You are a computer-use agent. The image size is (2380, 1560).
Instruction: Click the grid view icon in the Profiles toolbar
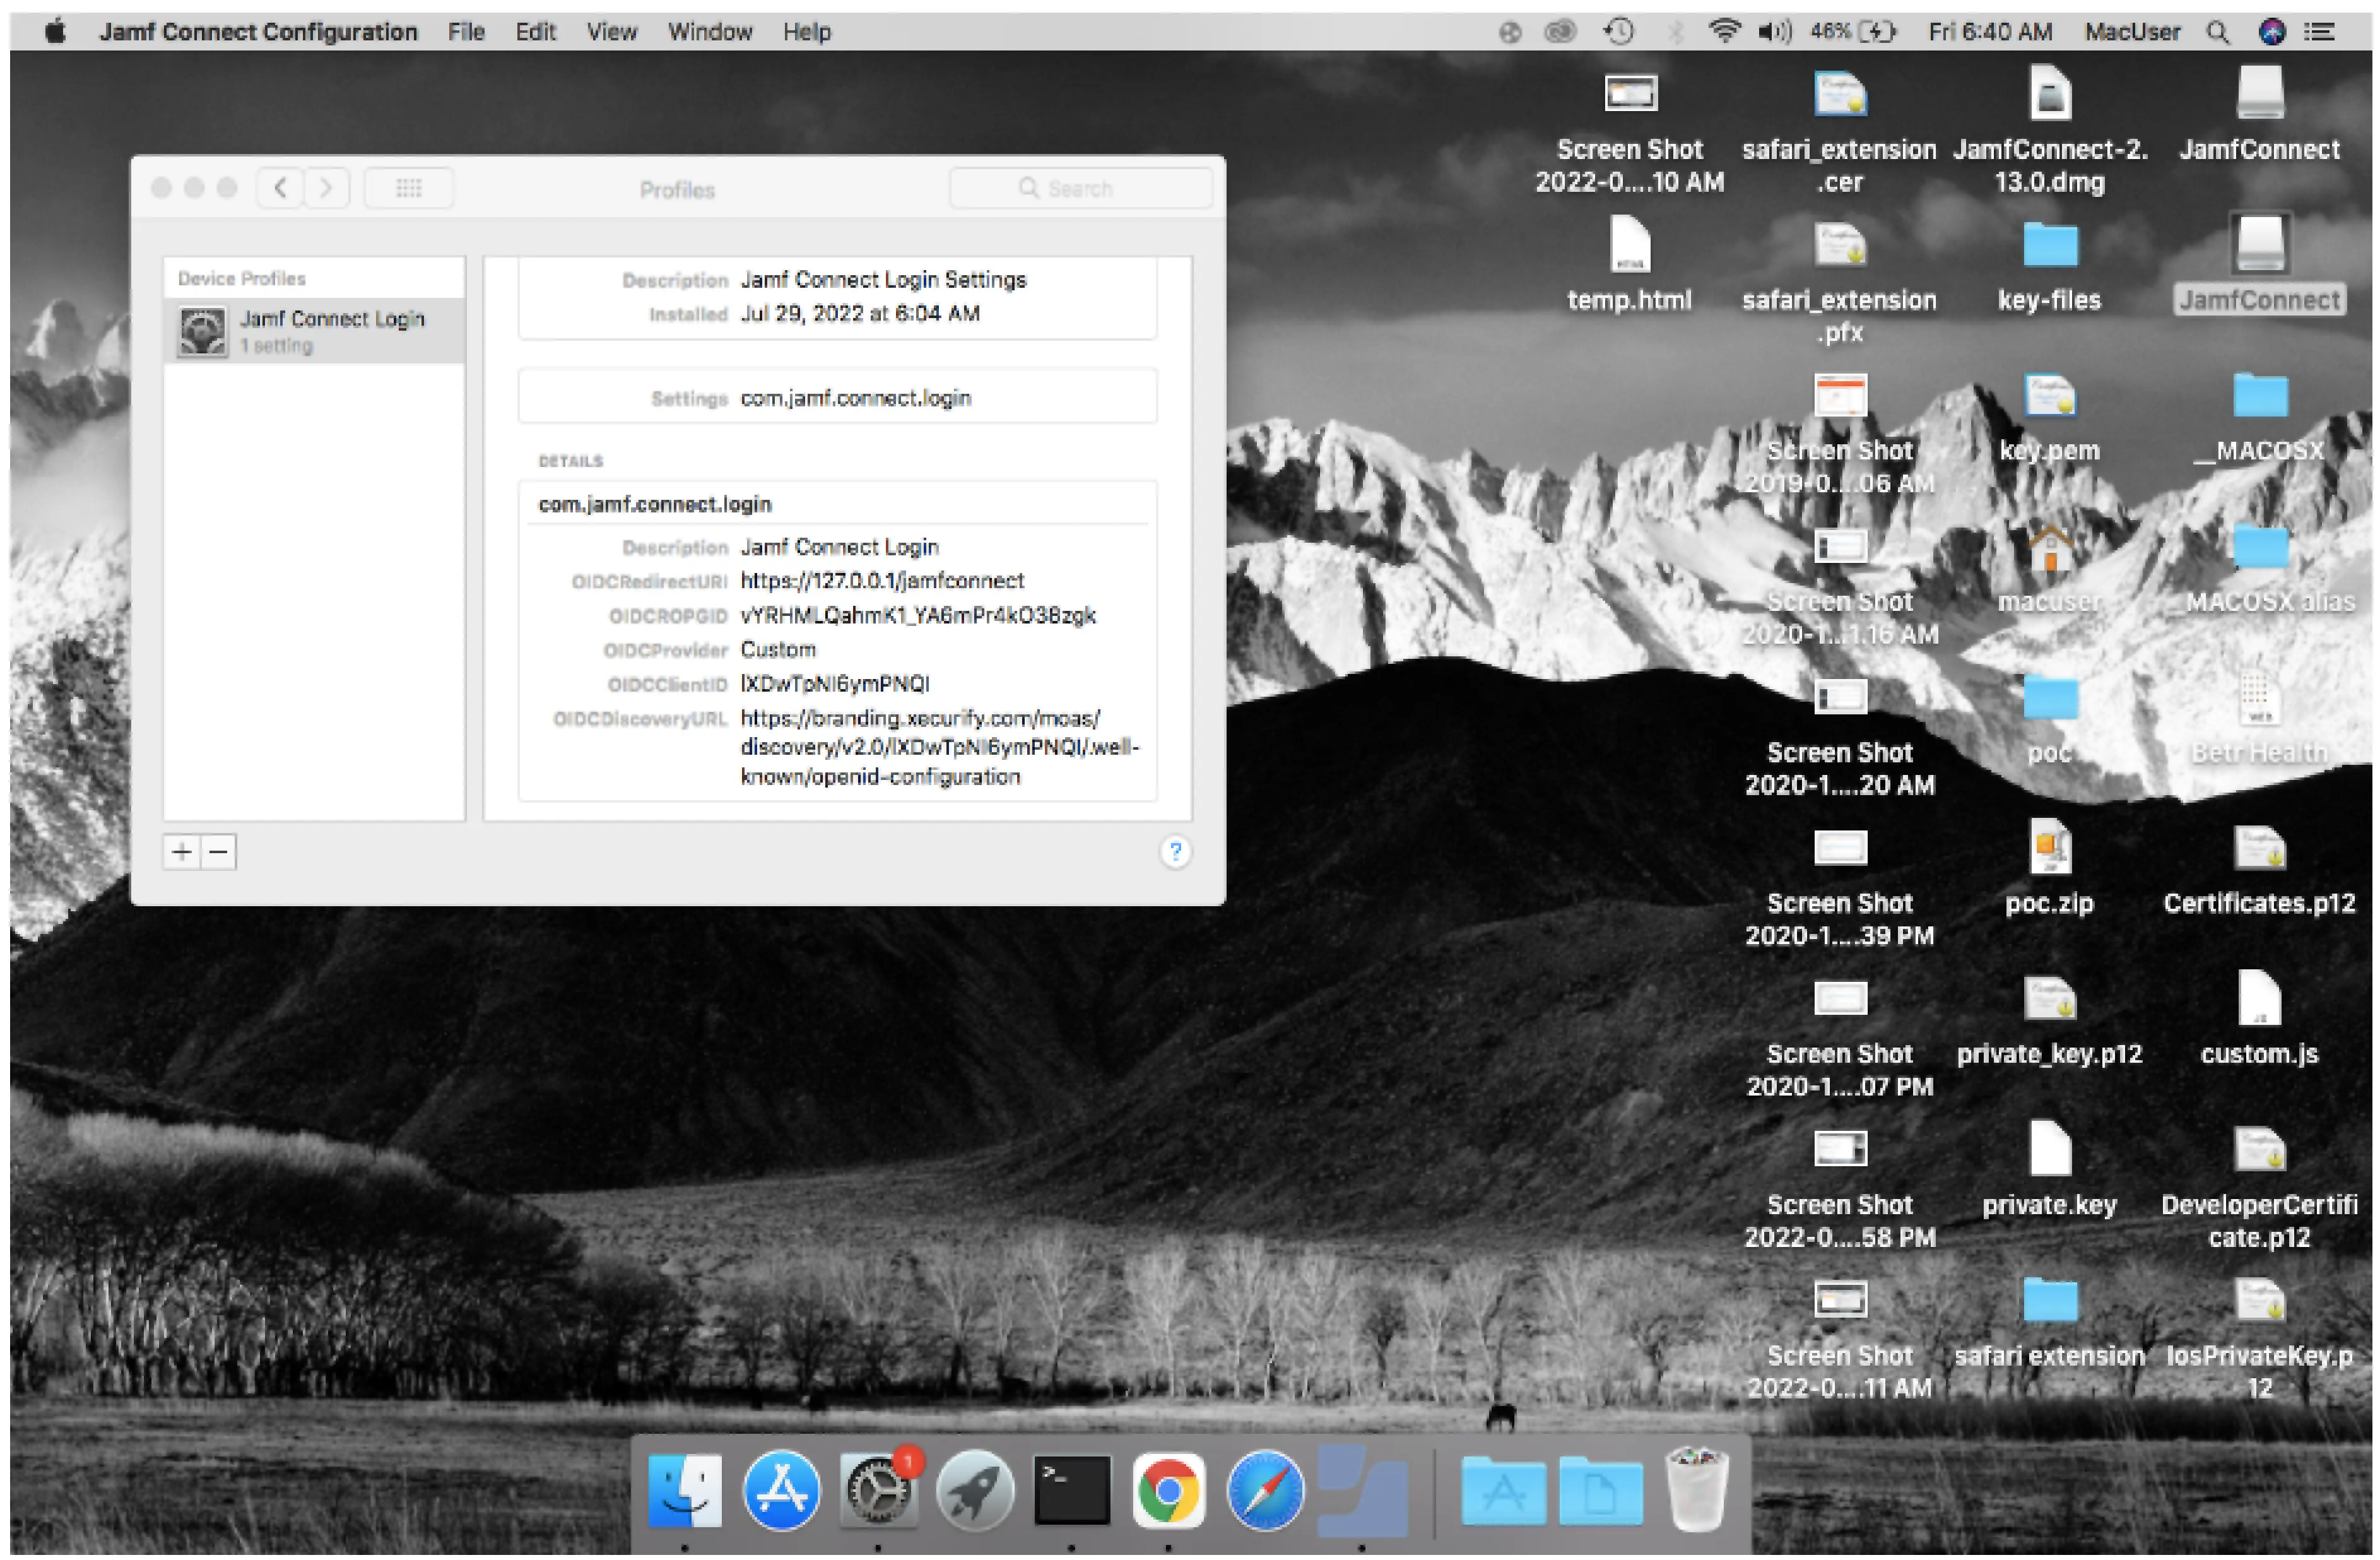[409, 188]
